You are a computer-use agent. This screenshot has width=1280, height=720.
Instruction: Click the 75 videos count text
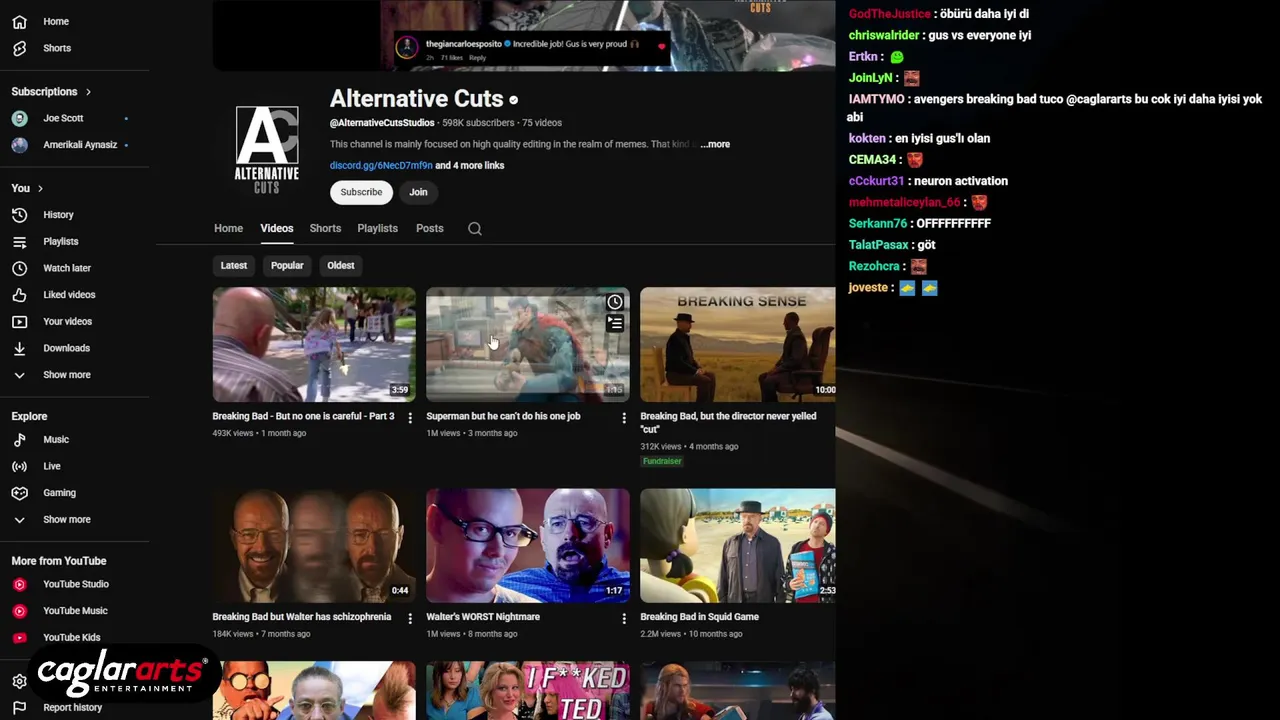[541, 123]
